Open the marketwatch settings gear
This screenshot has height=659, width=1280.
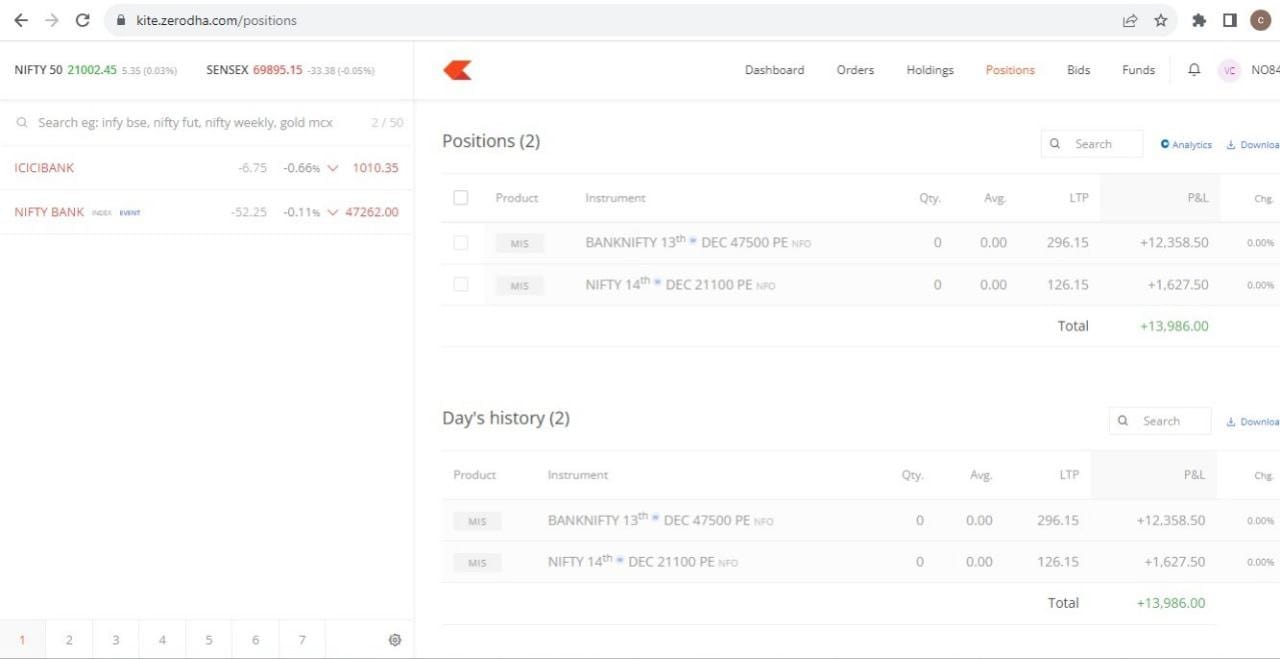(x=395, y=640)
